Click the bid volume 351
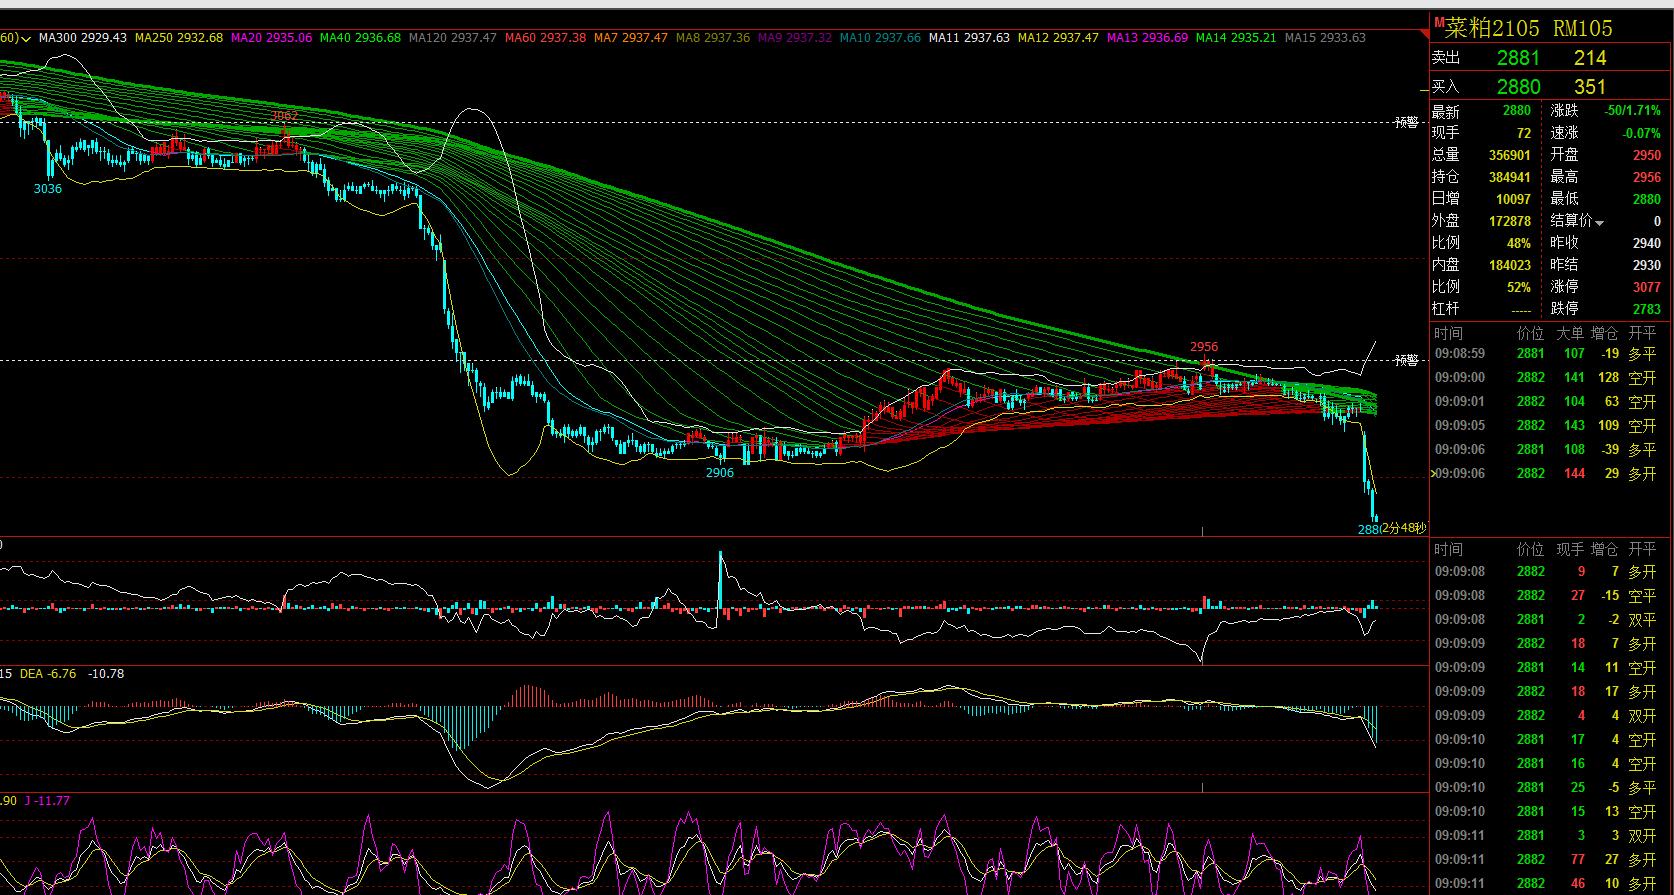The image size is (1674, 895). pos(1590,87)
